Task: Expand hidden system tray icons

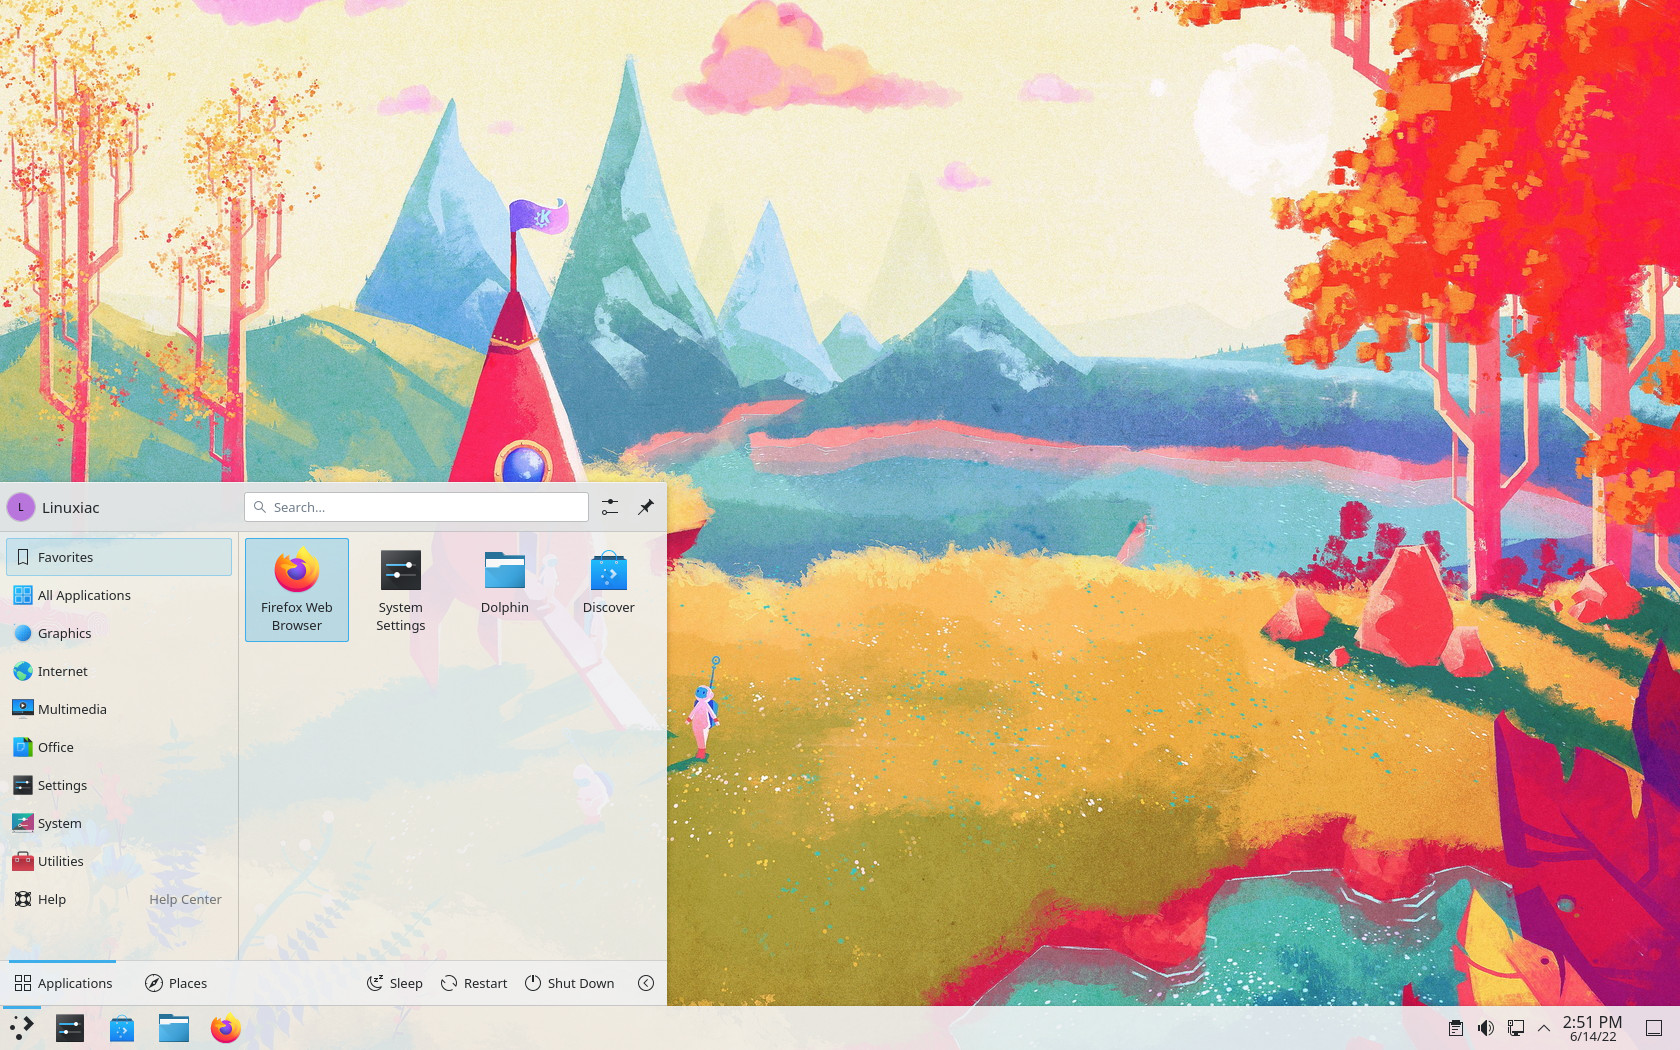Action: pyautogui.click(x=1544, y=1028)
